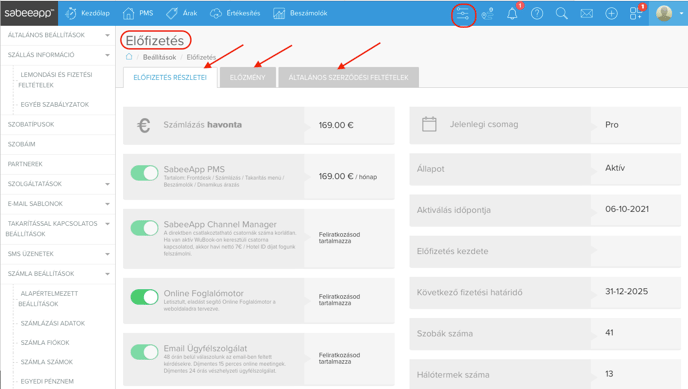This screenshot has width=688, height=389.
Task: Click the Beszámolók chart icon
Action: pyautogui.click(x=279, y=14)
